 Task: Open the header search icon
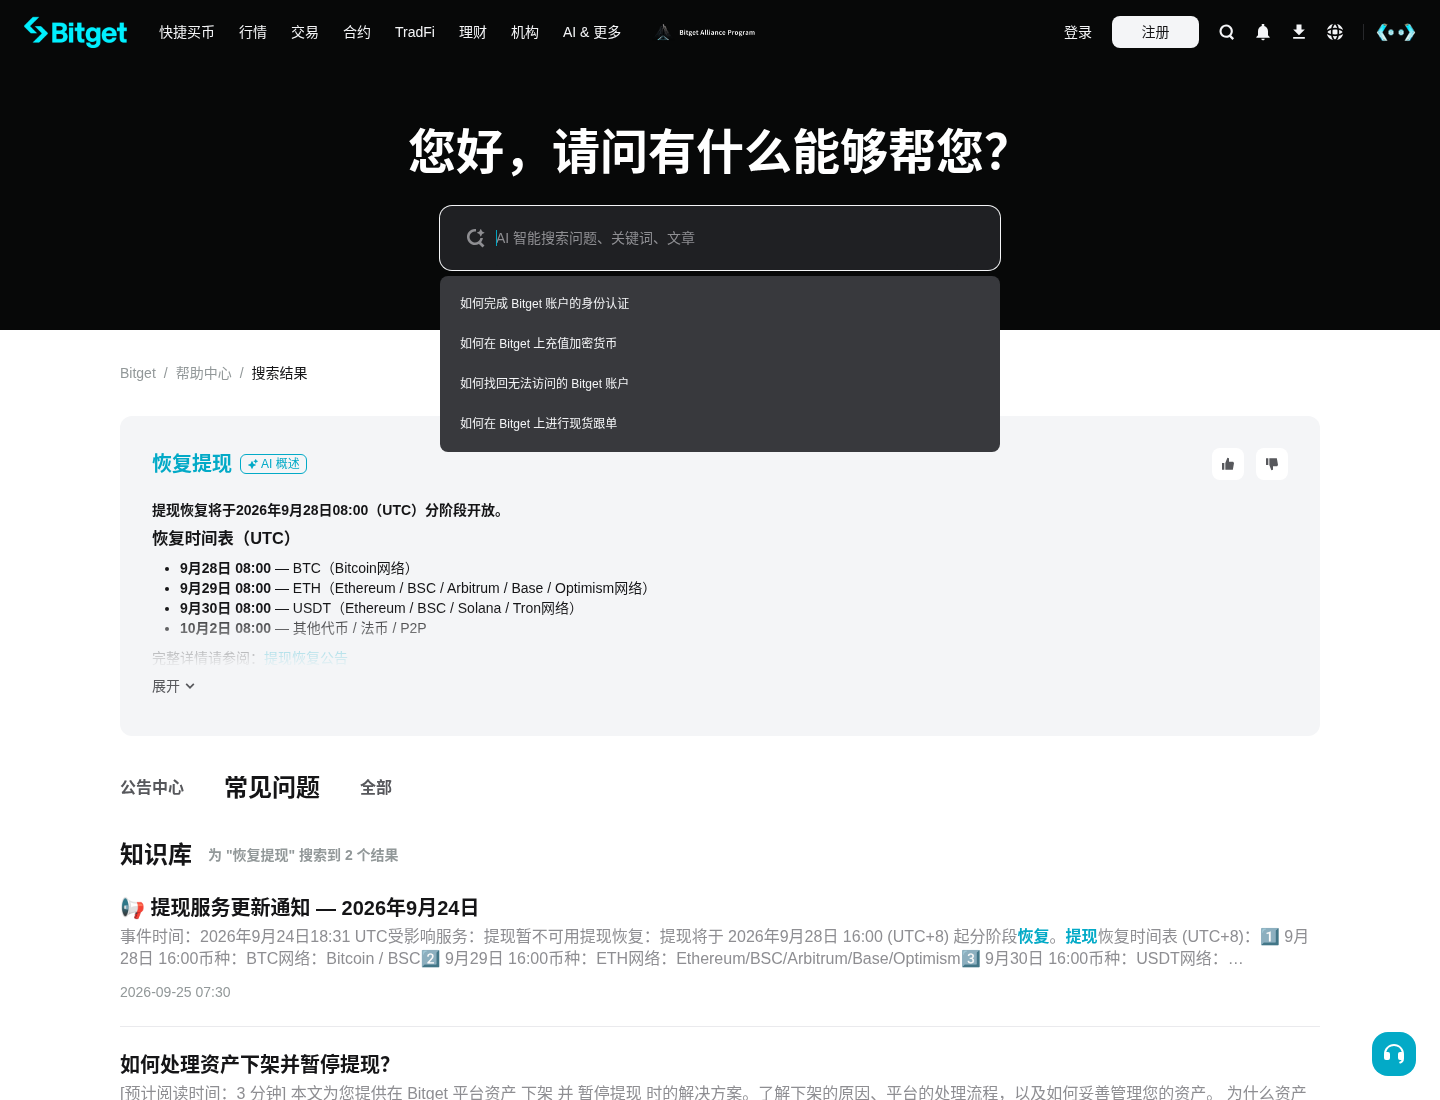tap(1227, 32)
